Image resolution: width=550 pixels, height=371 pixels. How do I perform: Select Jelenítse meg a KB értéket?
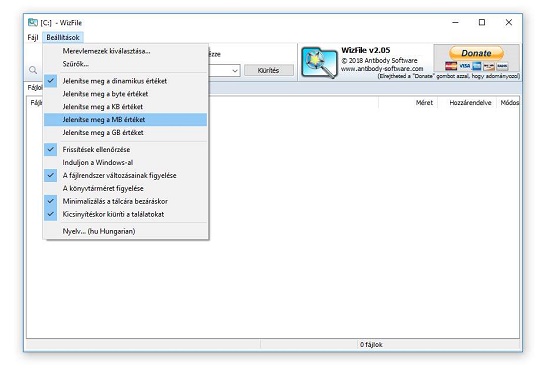(126, 107)
